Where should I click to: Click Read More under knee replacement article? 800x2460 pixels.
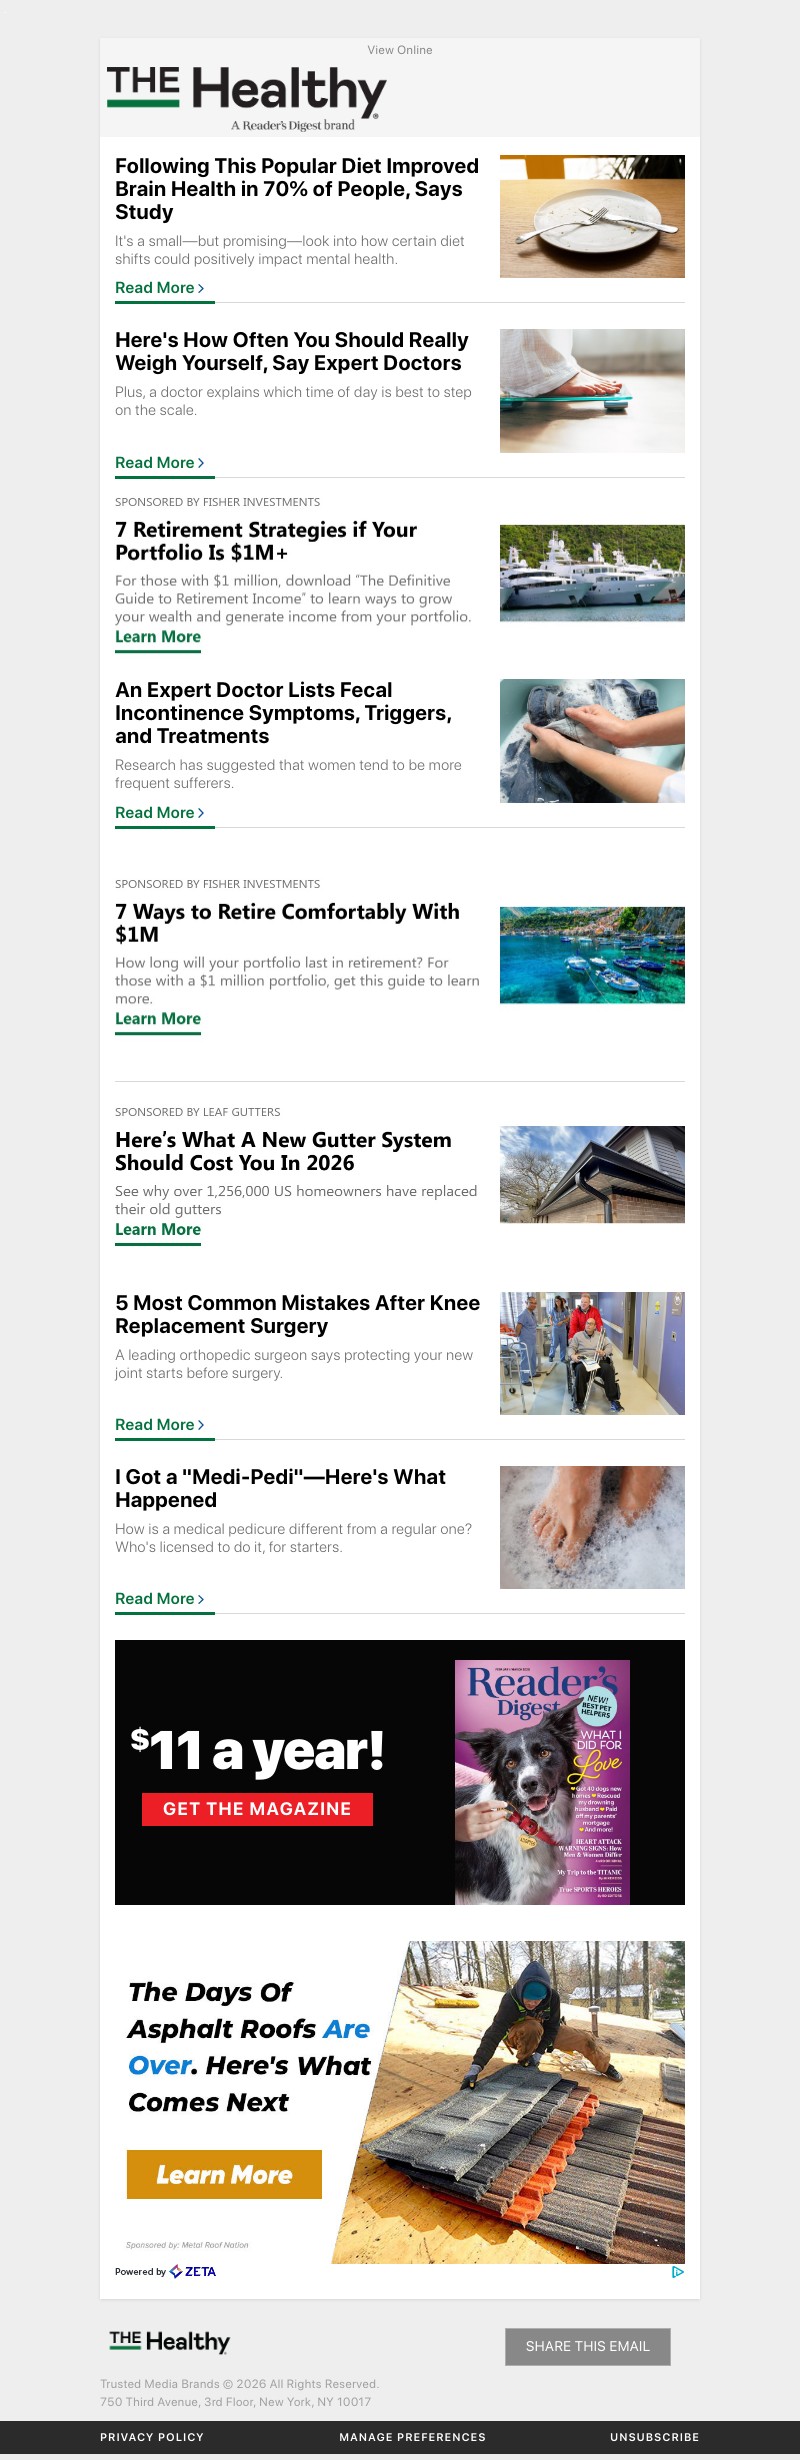(160, 1425)
